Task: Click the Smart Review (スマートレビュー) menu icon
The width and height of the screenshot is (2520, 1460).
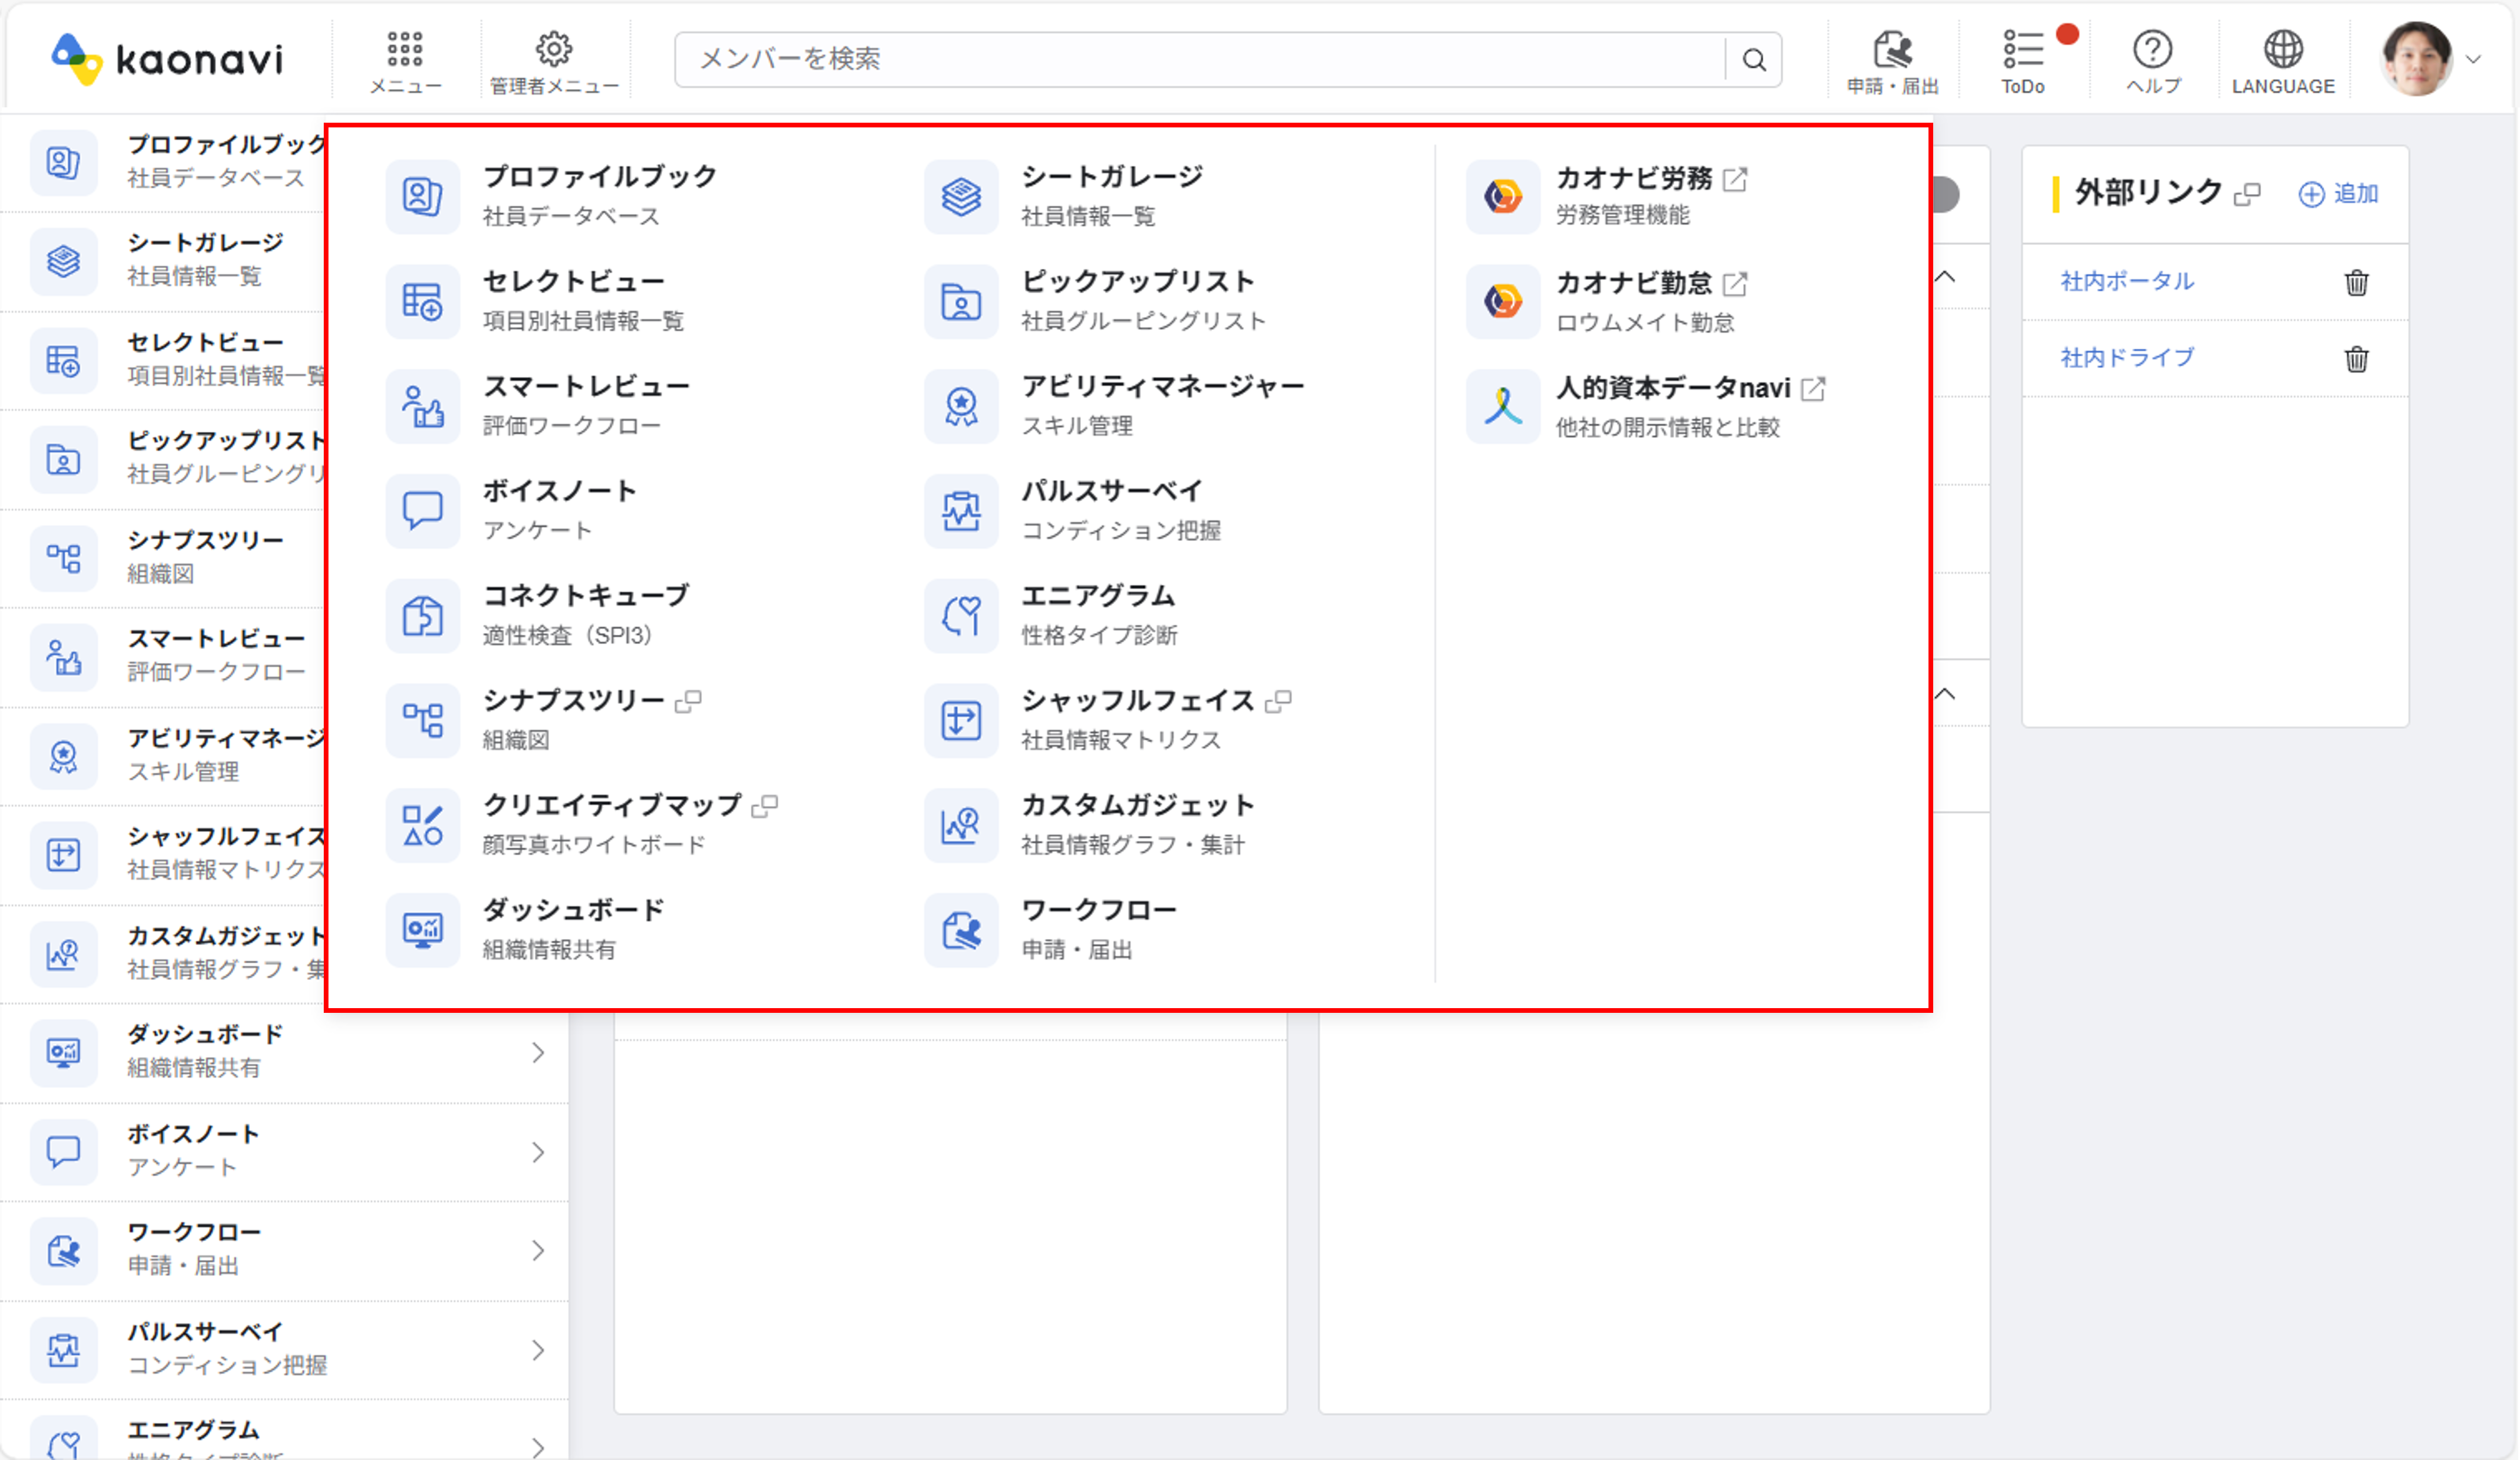Action: pos(422,406)
